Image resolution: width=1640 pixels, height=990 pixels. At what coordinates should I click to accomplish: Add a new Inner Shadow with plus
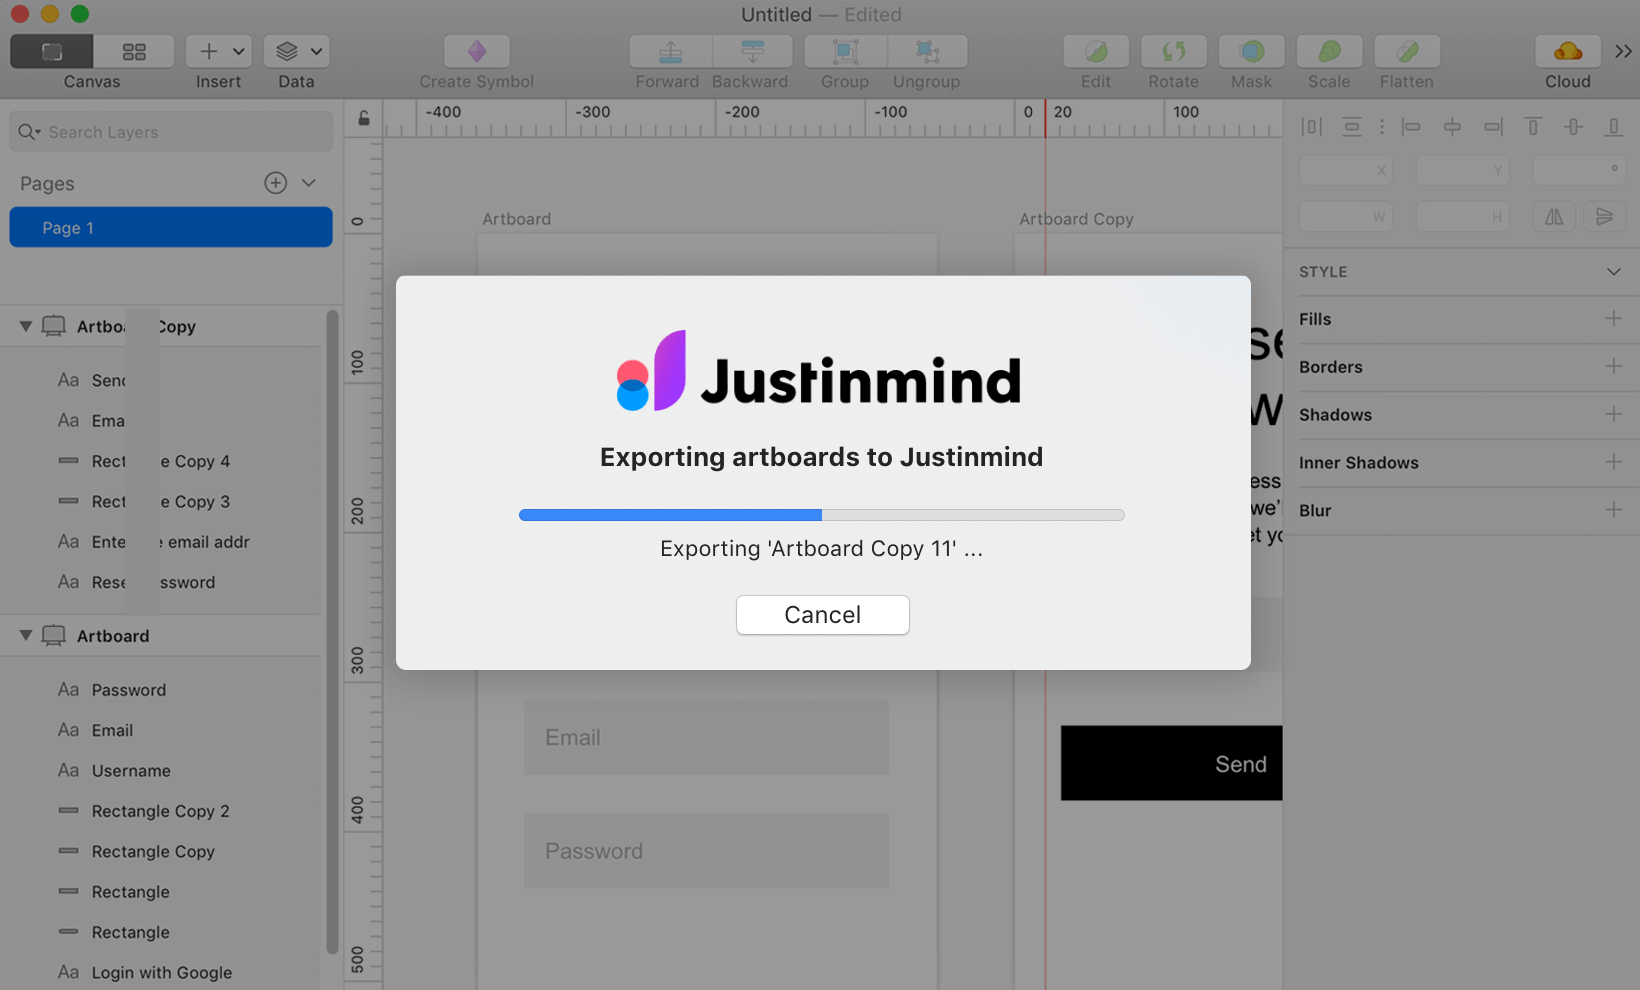point(1614,462)
